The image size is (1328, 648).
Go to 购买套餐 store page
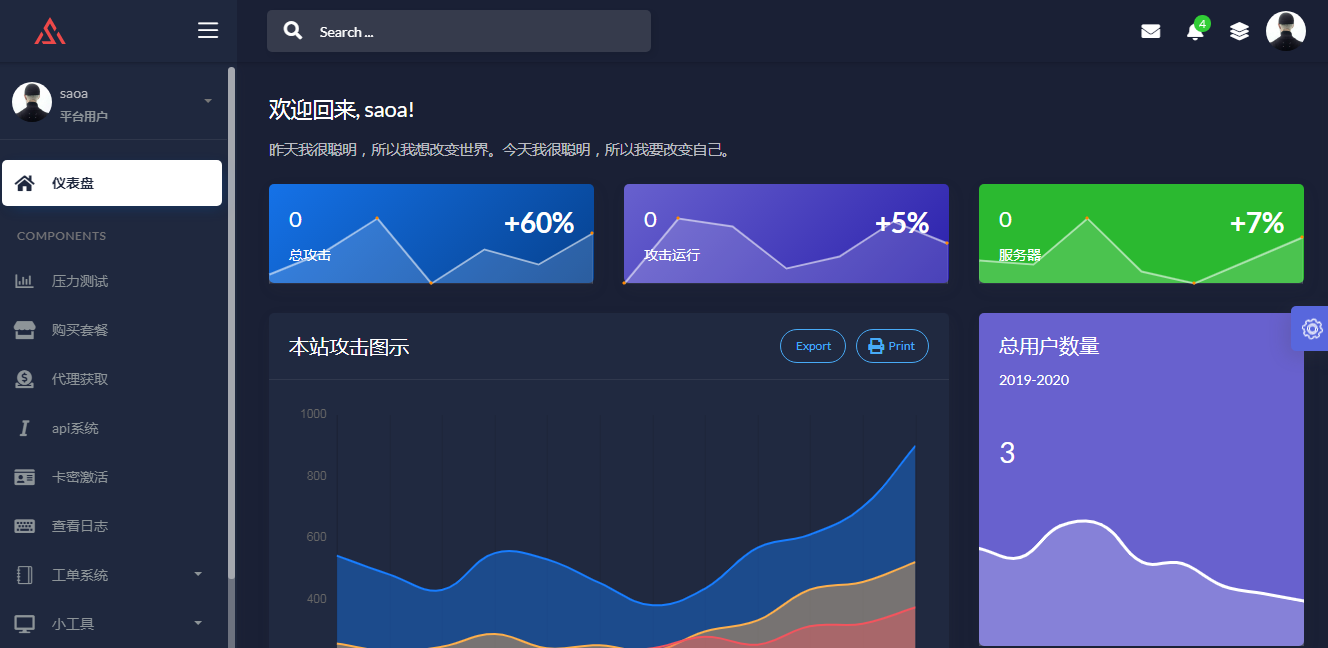point(80,330)
